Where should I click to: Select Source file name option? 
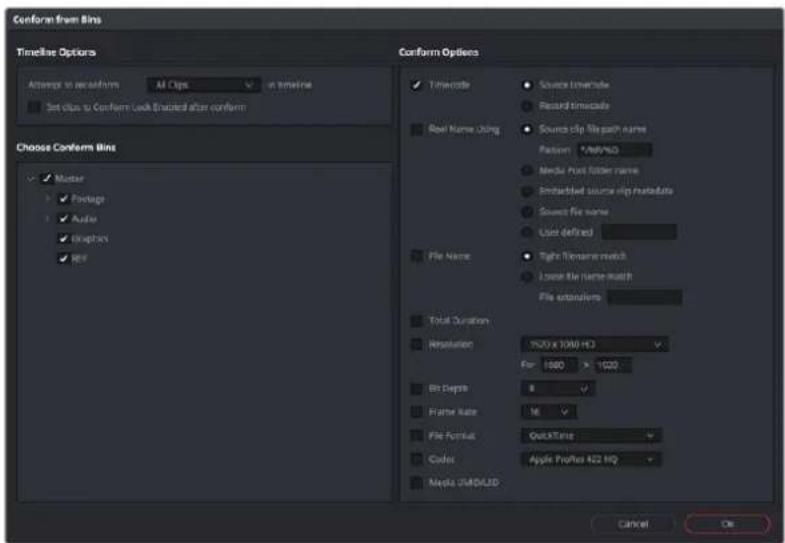pos(527,212)
